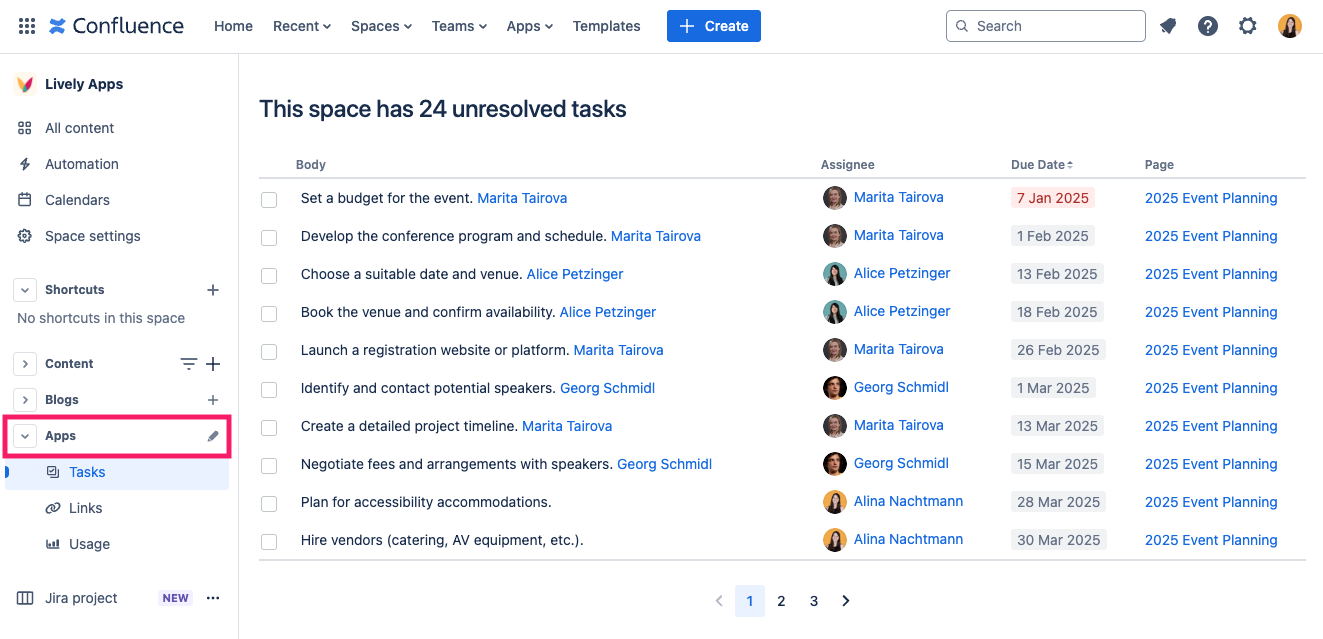The width and height of the screenshot is (1323, 639).
Task: Click the blue Create button
Action: click(713, 25)
